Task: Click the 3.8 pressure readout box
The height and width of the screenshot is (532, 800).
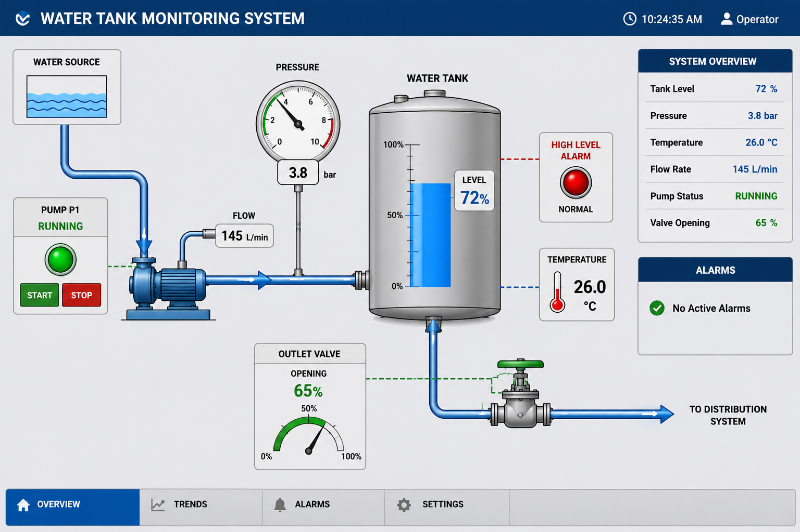Action: tap(298, 172)
